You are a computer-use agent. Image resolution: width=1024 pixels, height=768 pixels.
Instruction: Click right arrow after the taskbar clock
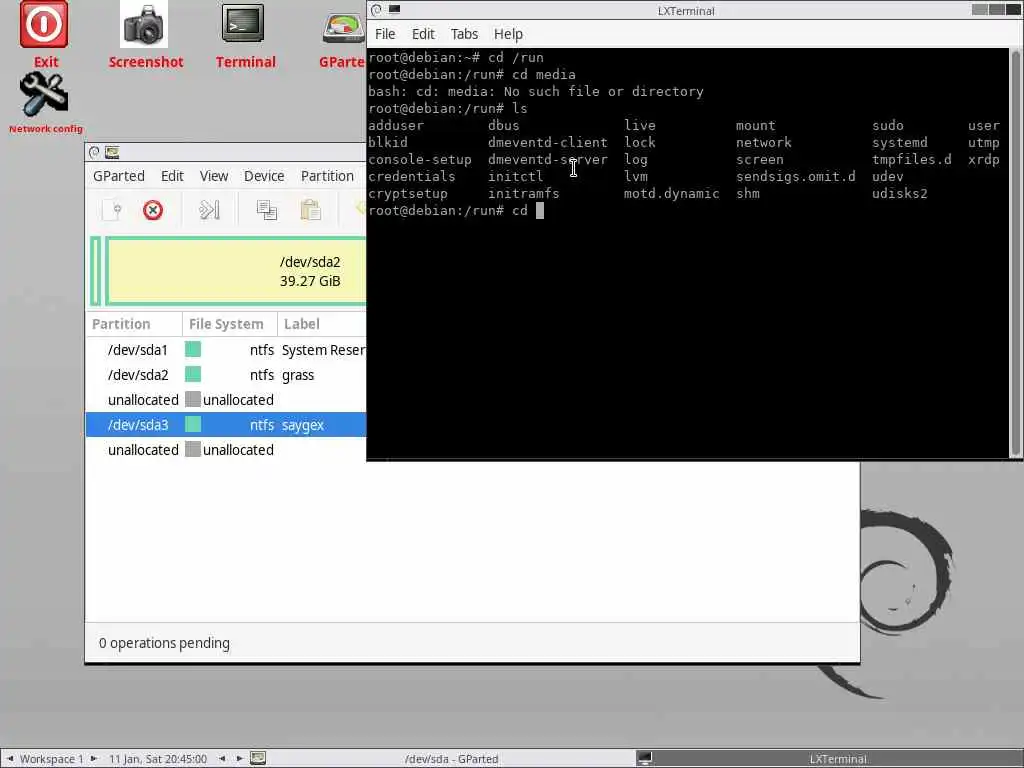(x=240, y=758)
